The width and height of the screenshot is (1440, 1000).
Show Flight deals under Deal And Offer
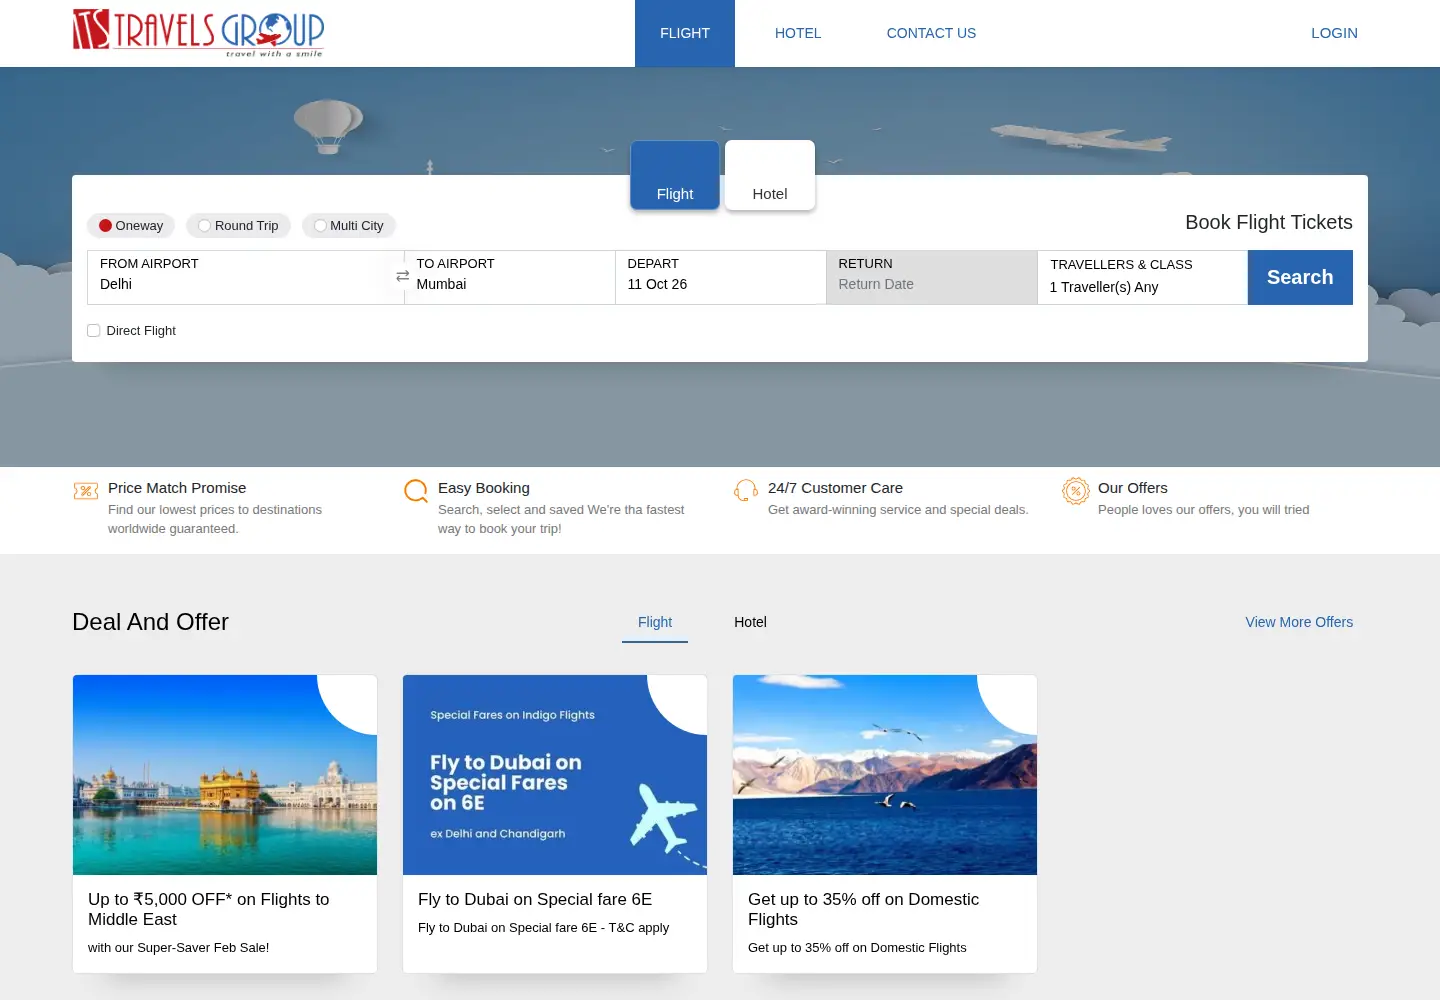(655, 622)
